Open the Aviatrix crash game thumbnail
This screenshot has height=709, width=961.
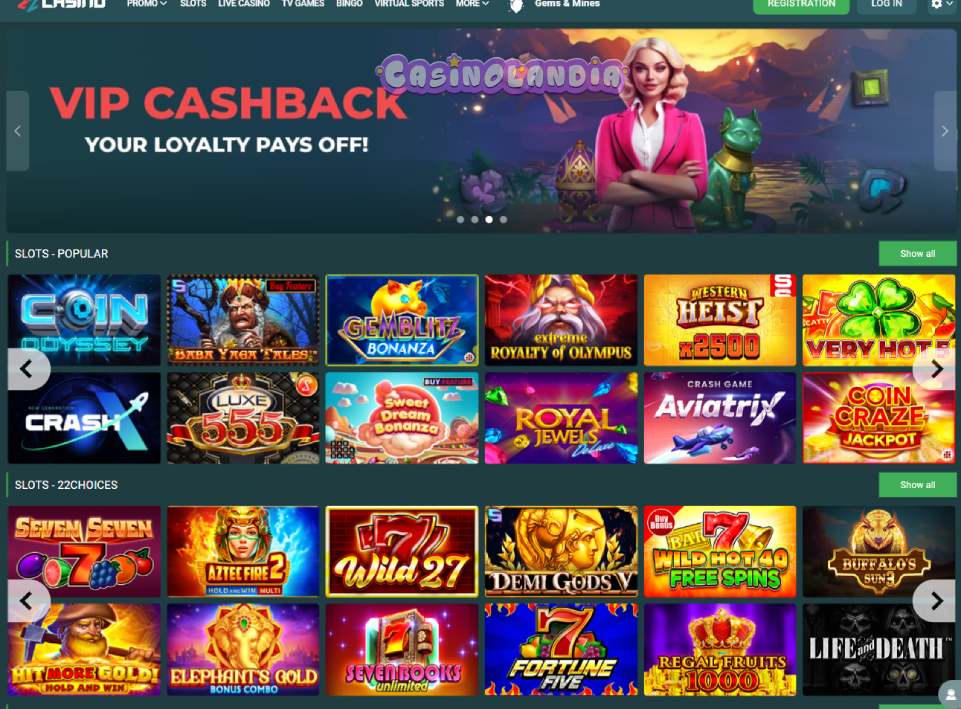point(720,418)
